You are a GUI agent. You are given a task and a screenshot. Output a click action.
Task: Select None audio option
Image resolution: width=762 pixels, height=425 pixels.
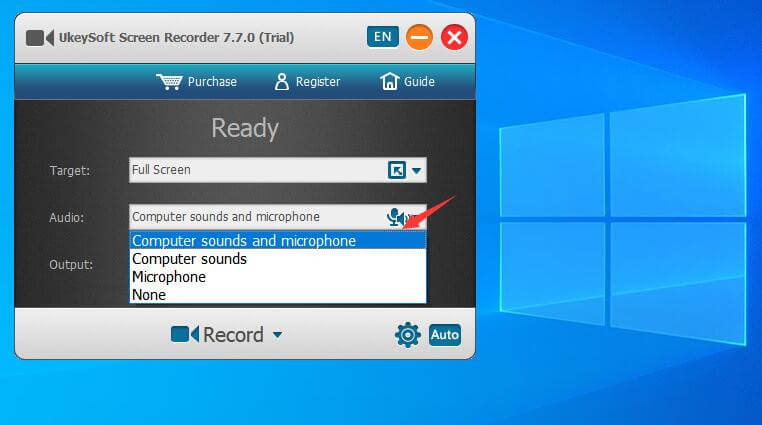pyautogui.click(x=277, y=295)
